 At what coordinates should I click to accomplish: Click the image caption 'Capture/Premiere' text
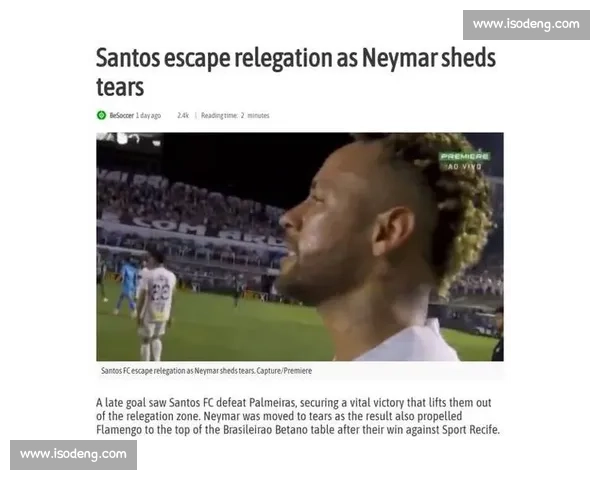click(x=284, y=371)
